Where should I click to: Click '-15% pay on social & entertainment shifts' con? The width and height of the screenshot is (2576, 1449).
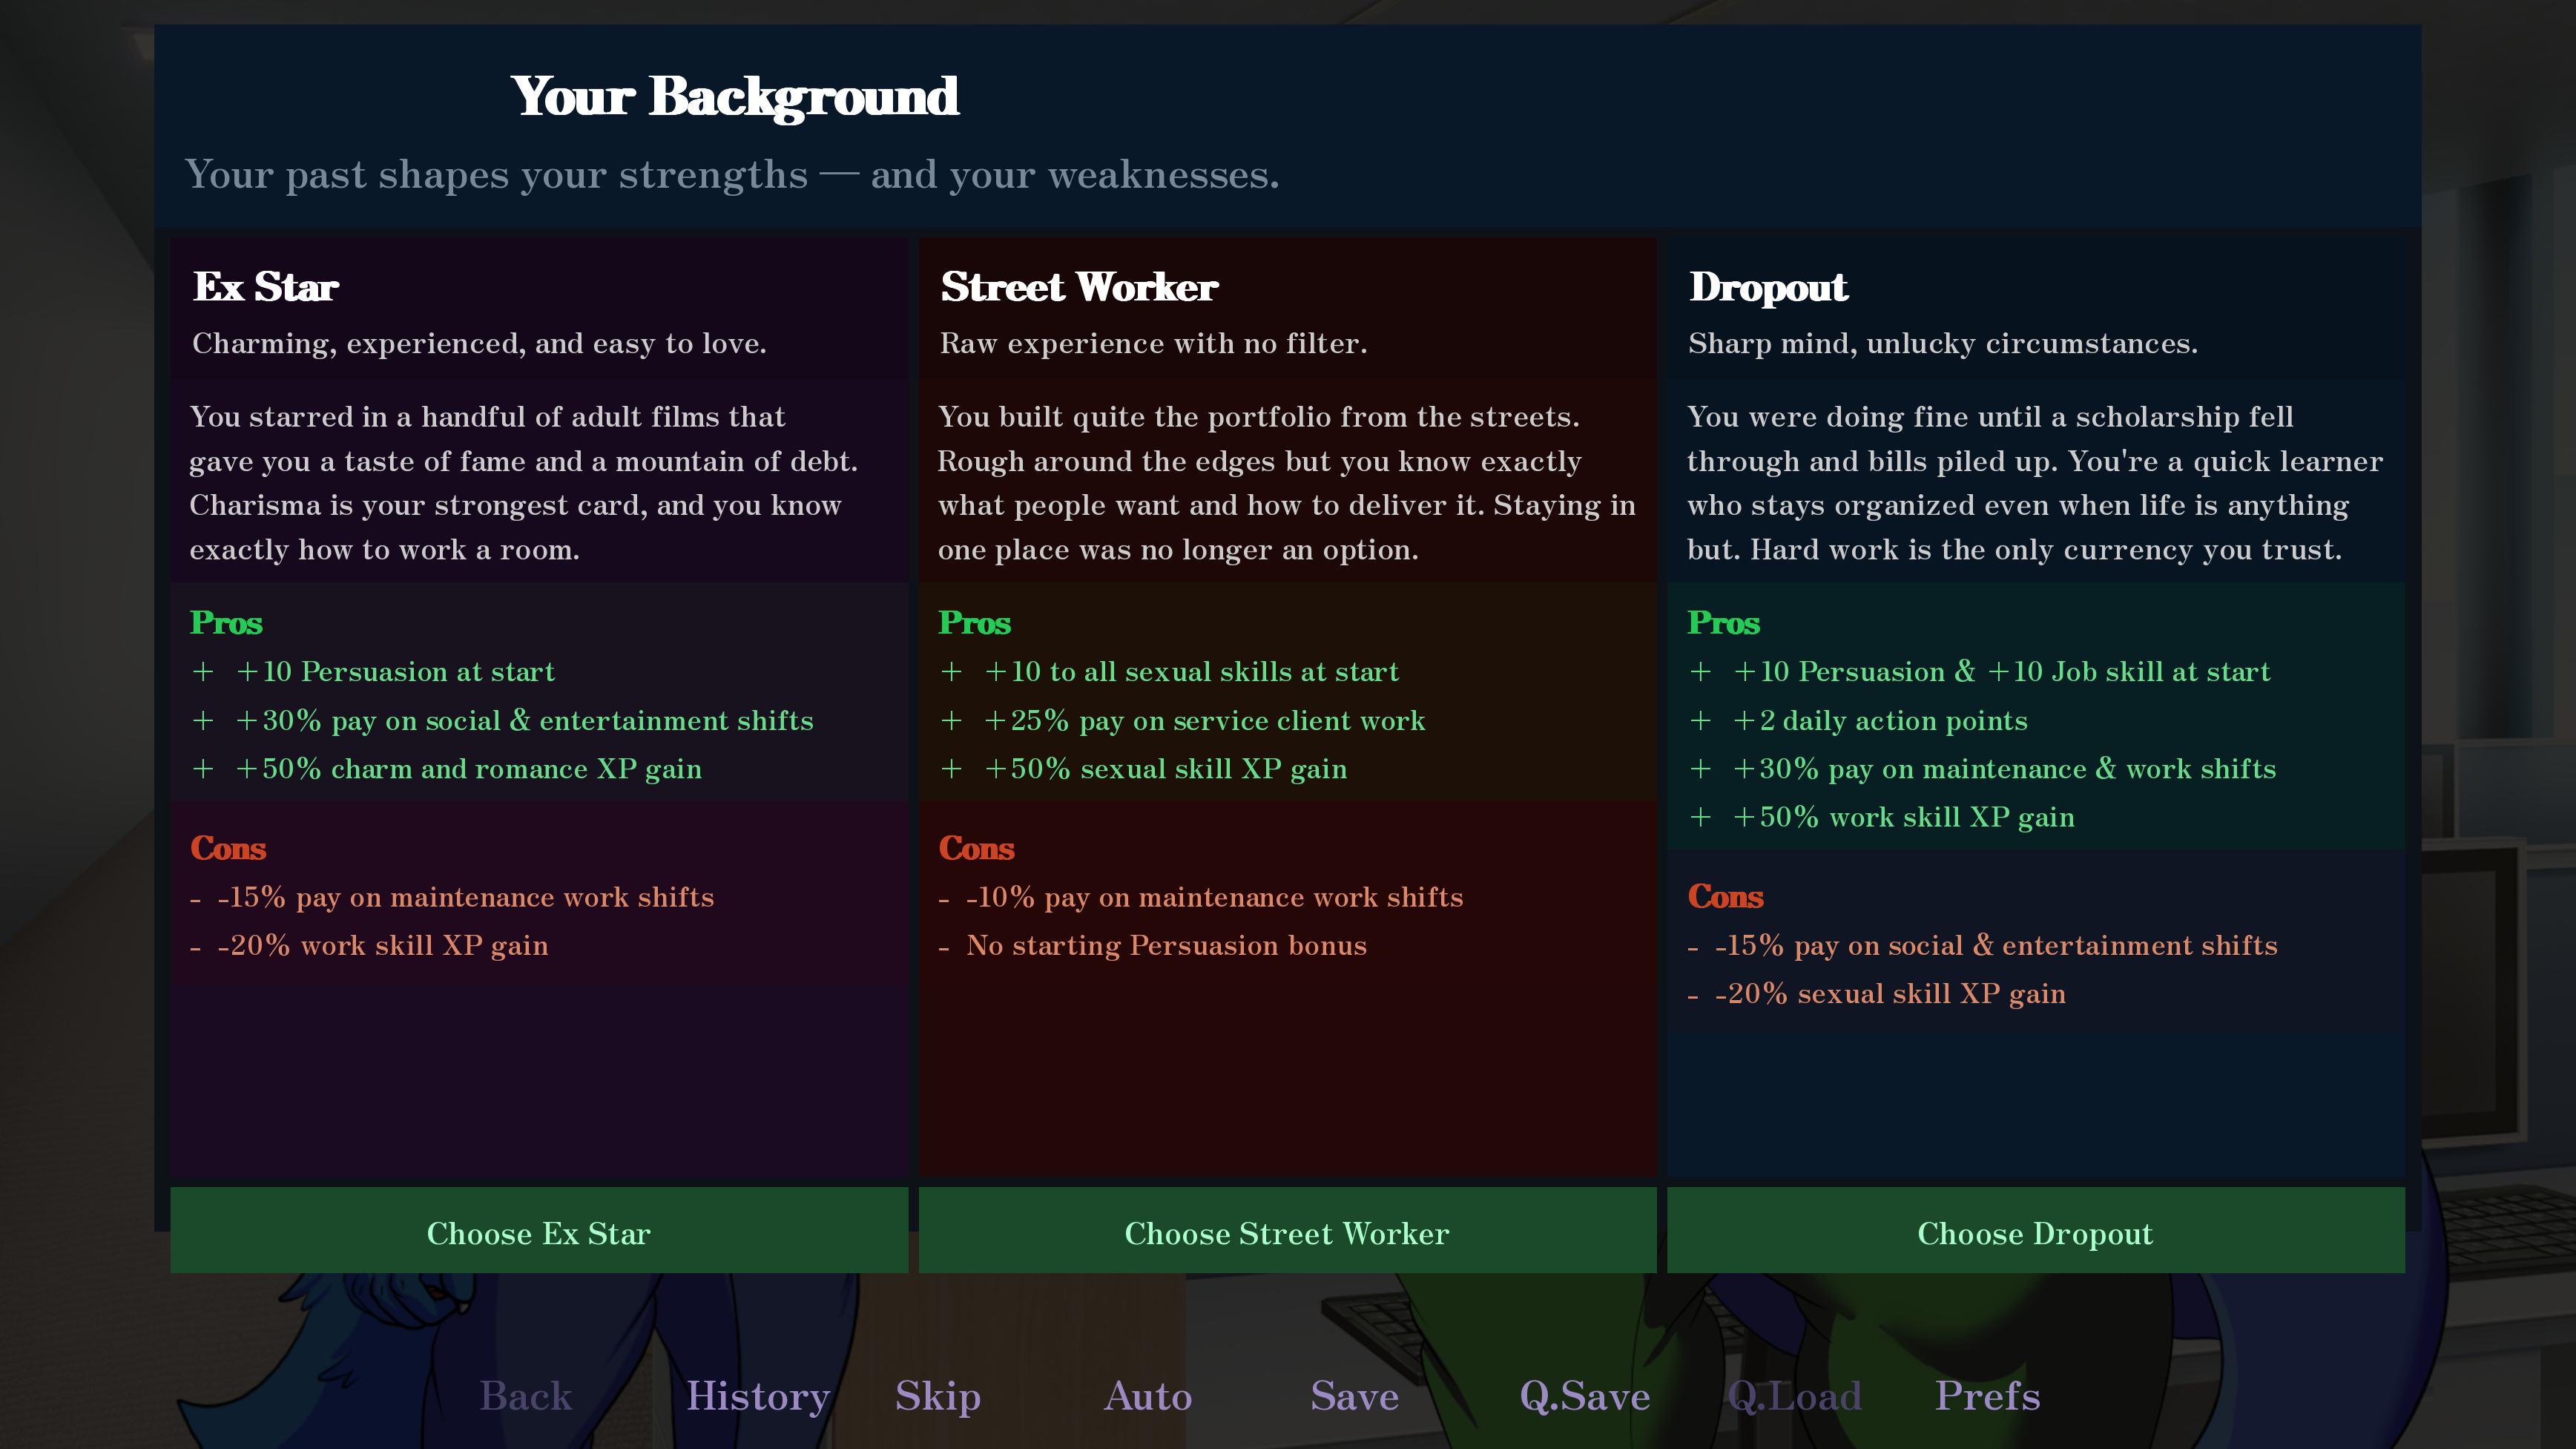(x=1996, y=945)
